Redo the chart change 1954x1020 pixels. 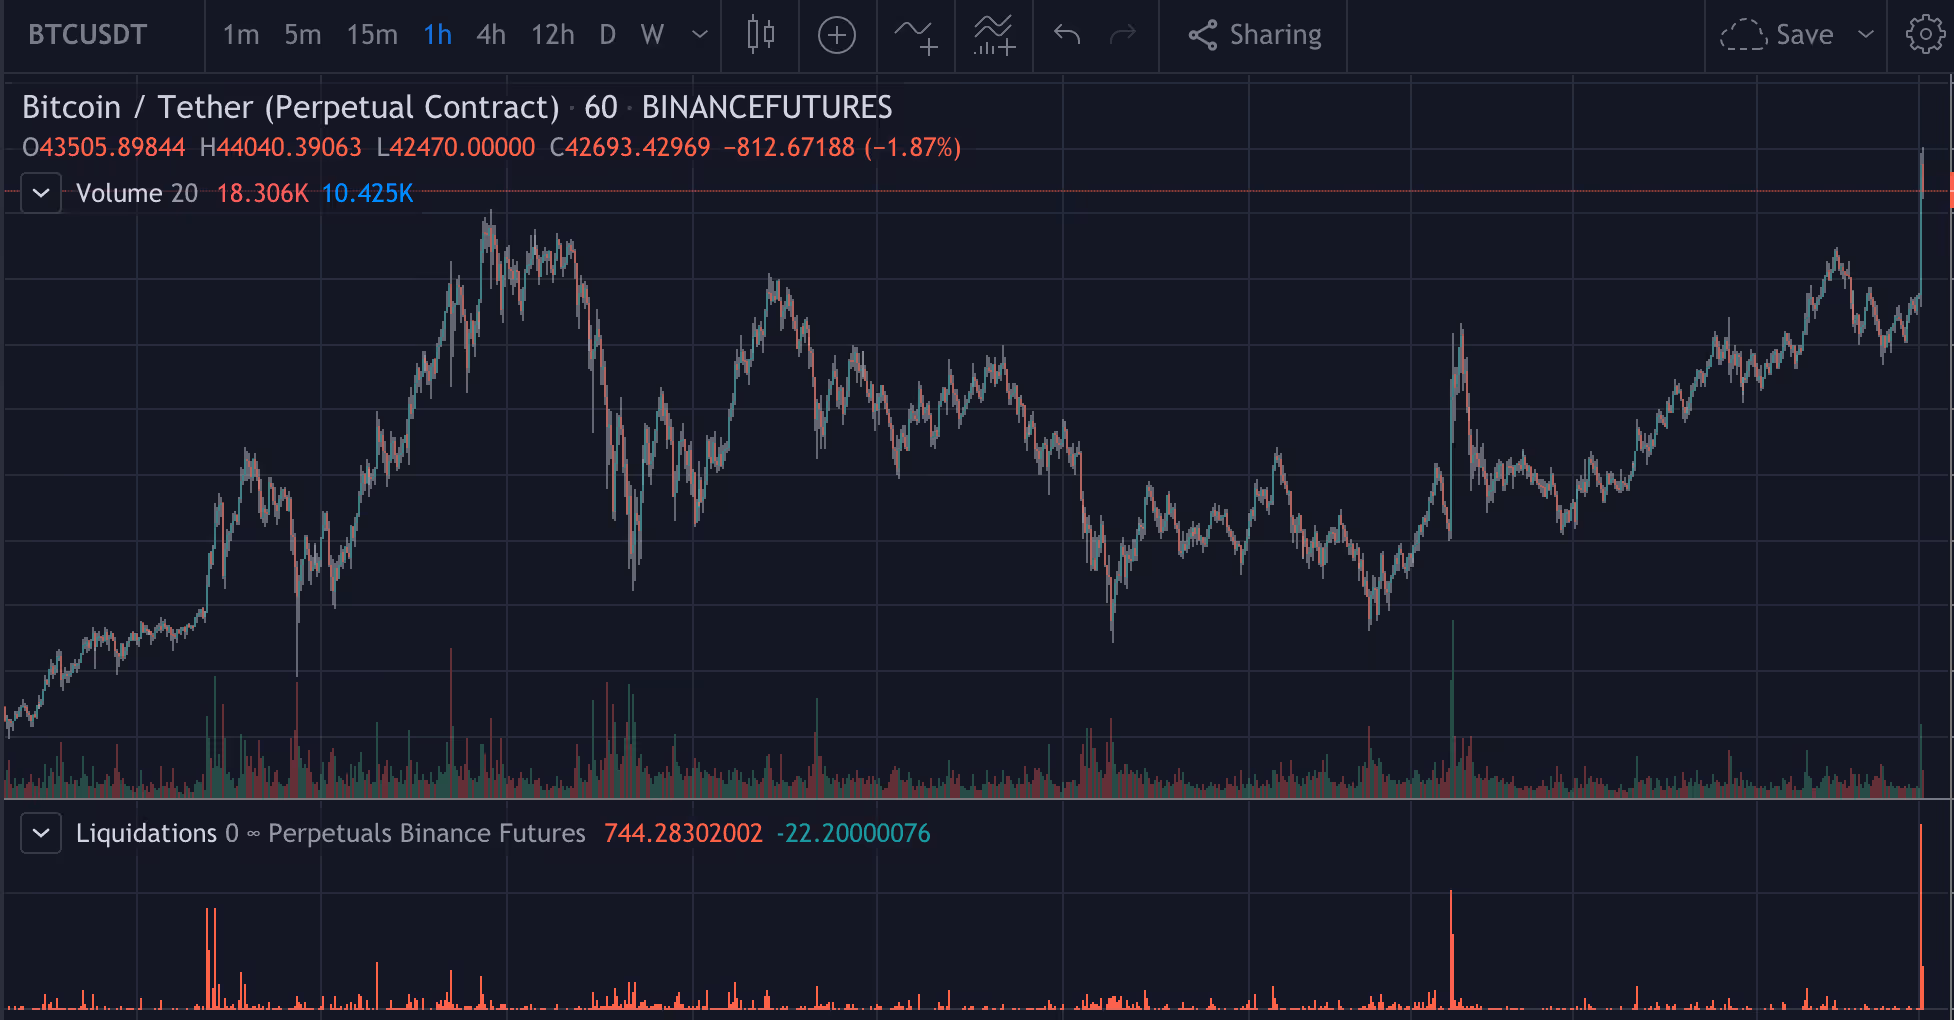coord(1123,35)
